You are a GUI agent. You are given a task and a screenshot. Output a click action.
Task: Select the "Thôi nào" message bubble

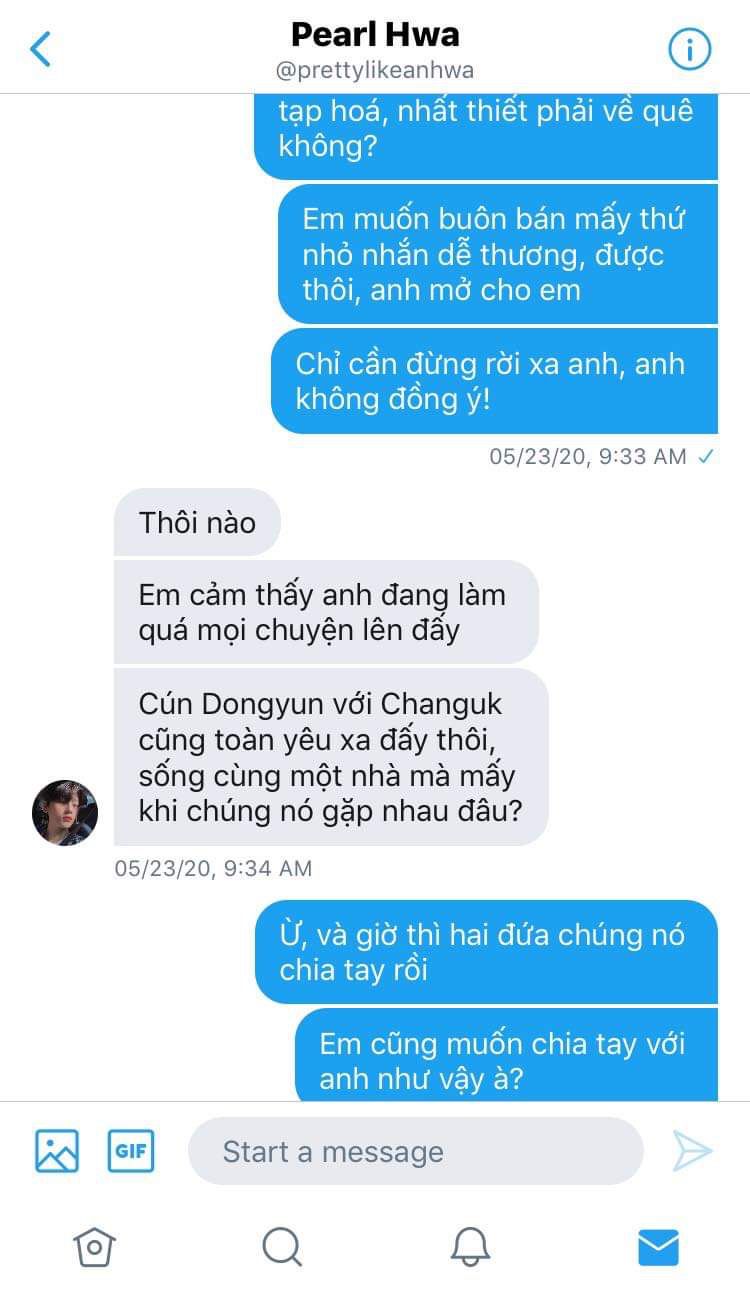(x=197, y=522)
